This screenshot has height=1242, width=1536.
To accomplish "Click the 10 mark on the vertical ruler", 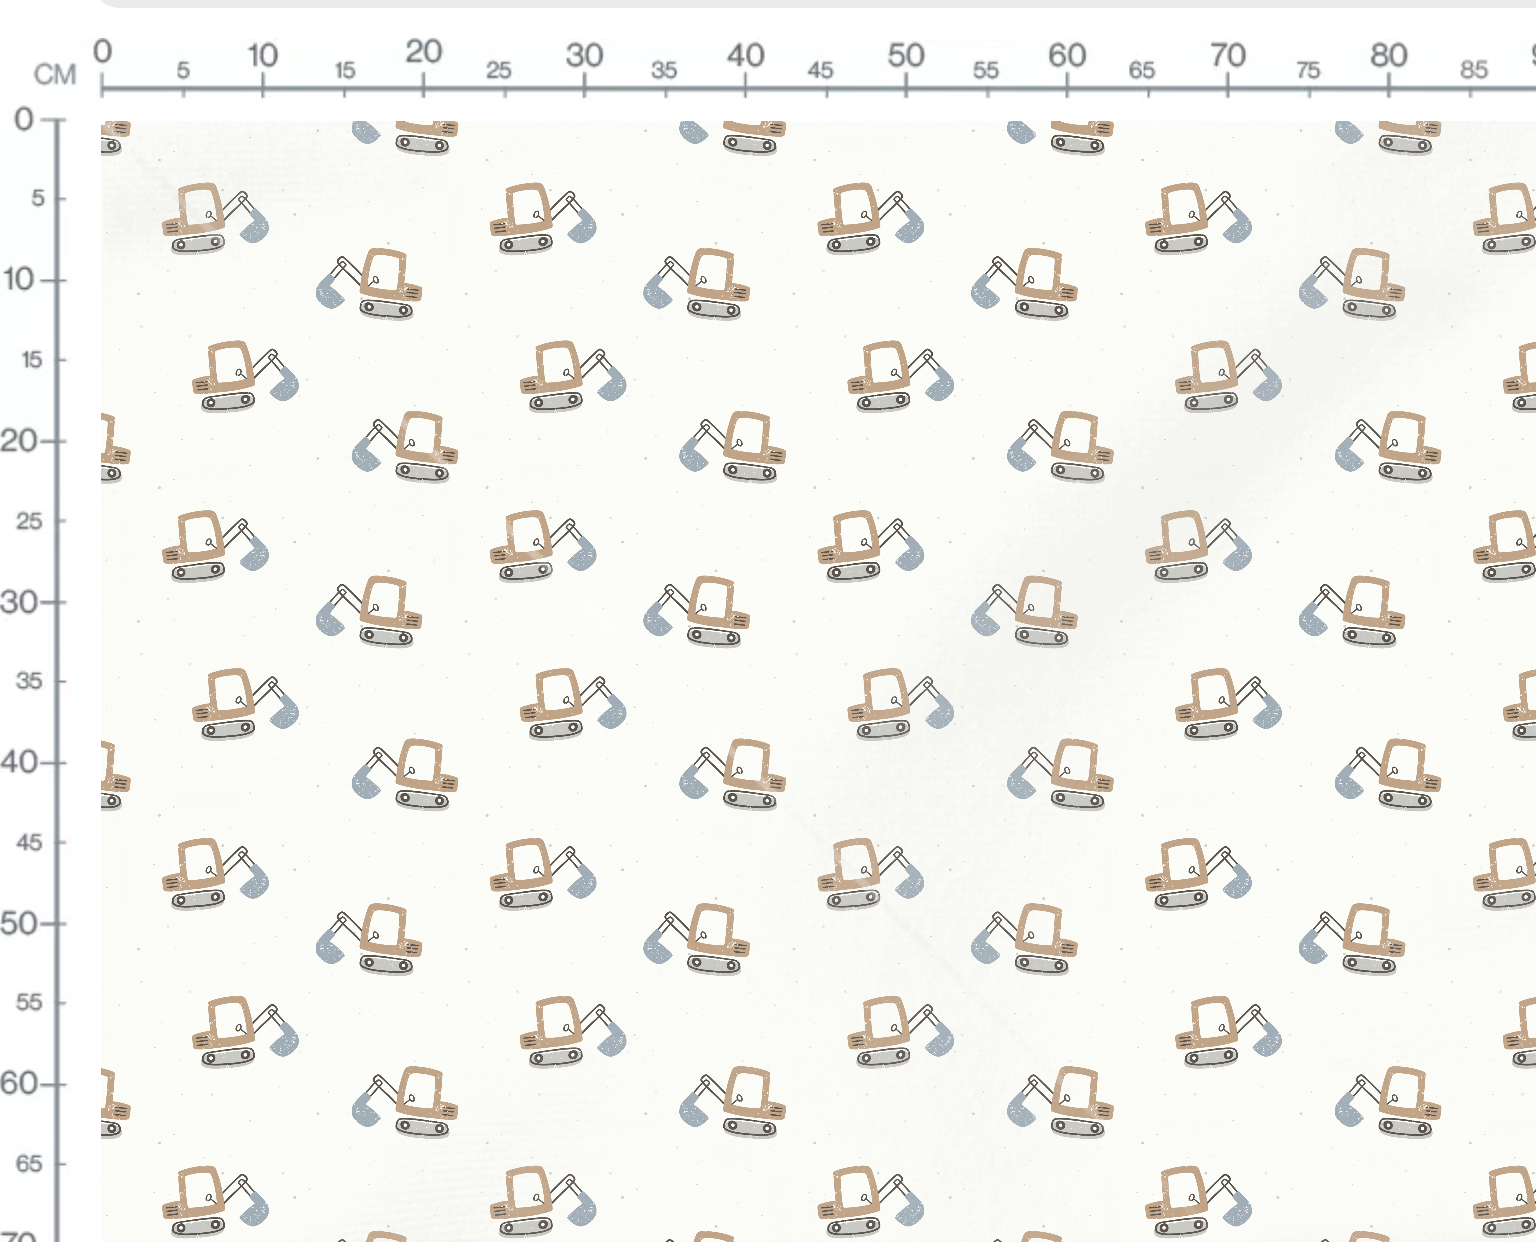I will coord(19,278).
